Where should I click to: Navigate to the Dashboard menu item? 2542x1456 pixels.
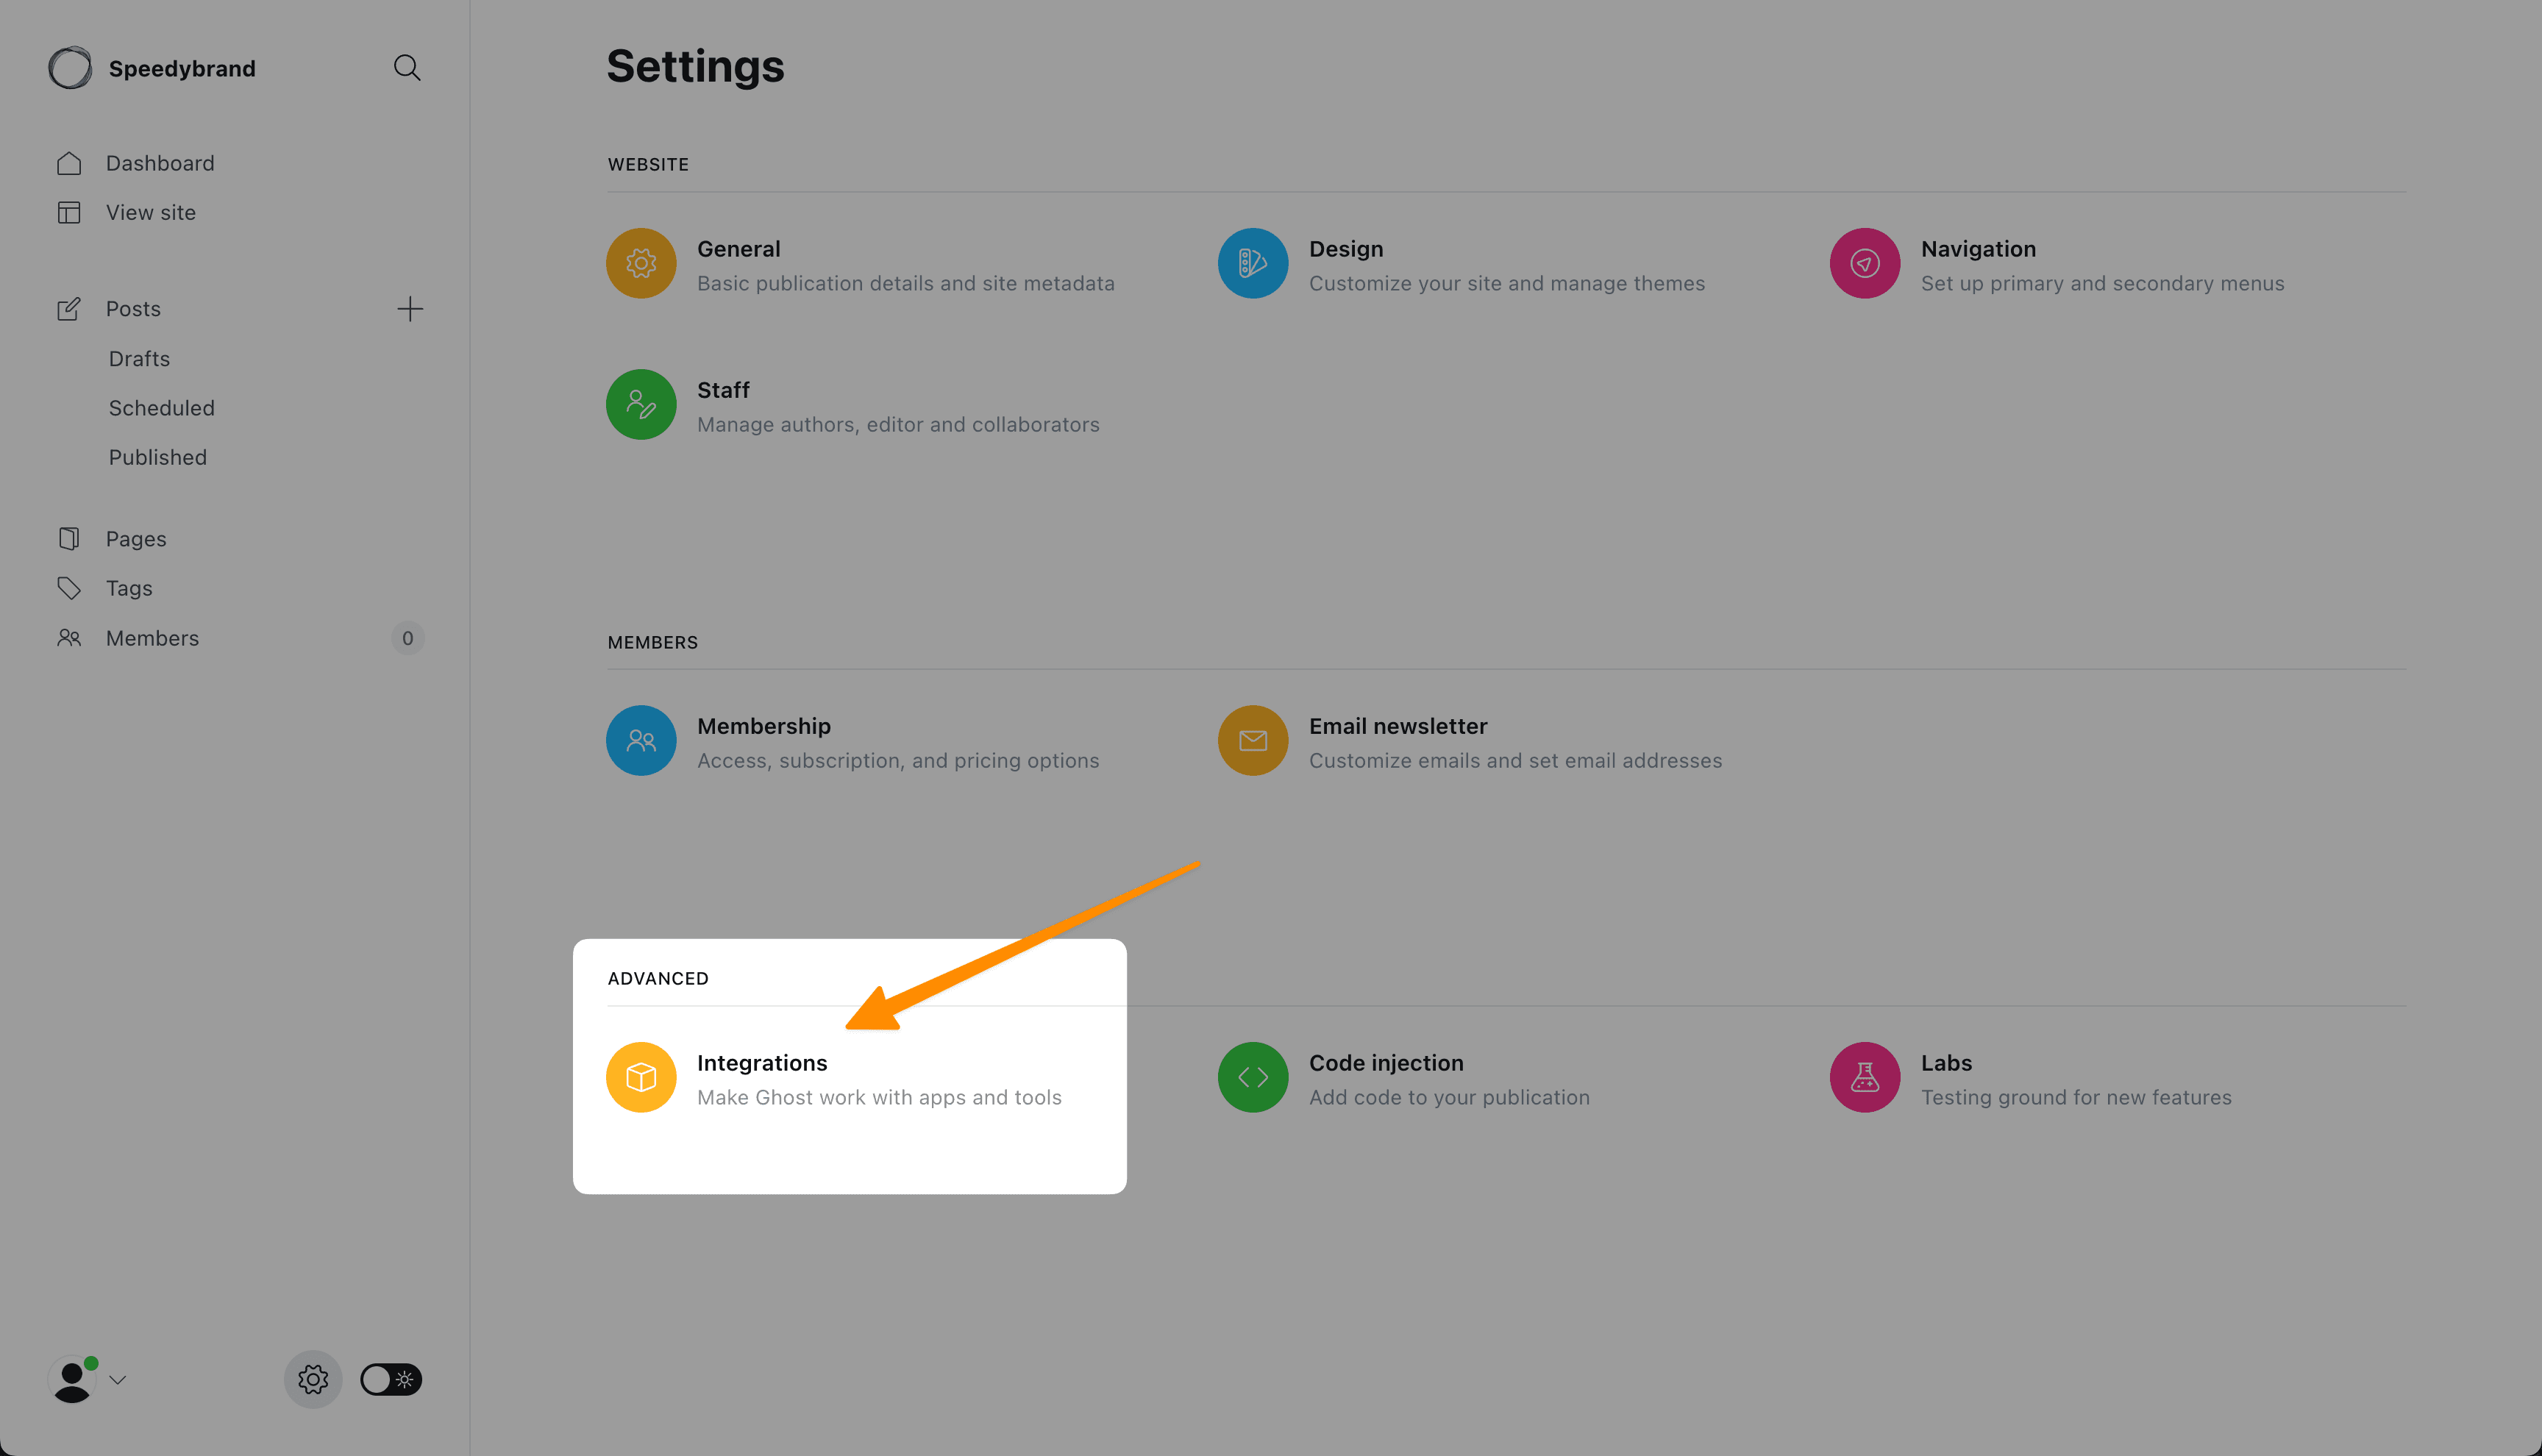point(160,163)
